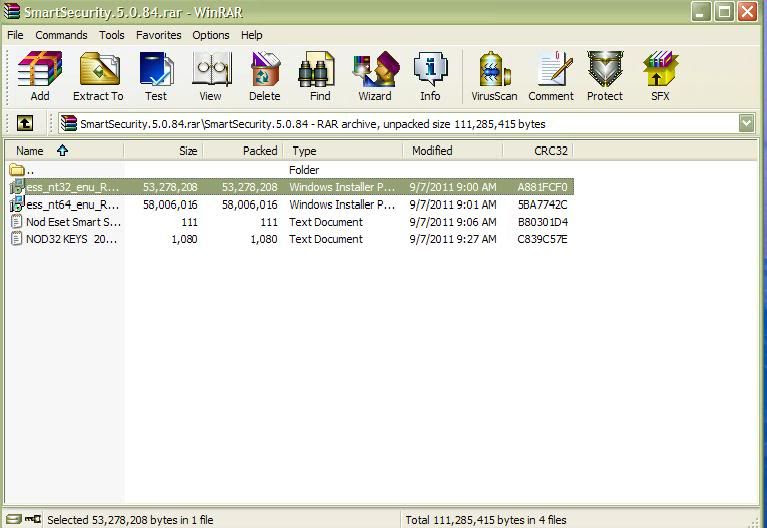The height and width of the screenshot is (528, 767).
Task: Click size value 58,006,016 in Size column
Action: (170, 205)
